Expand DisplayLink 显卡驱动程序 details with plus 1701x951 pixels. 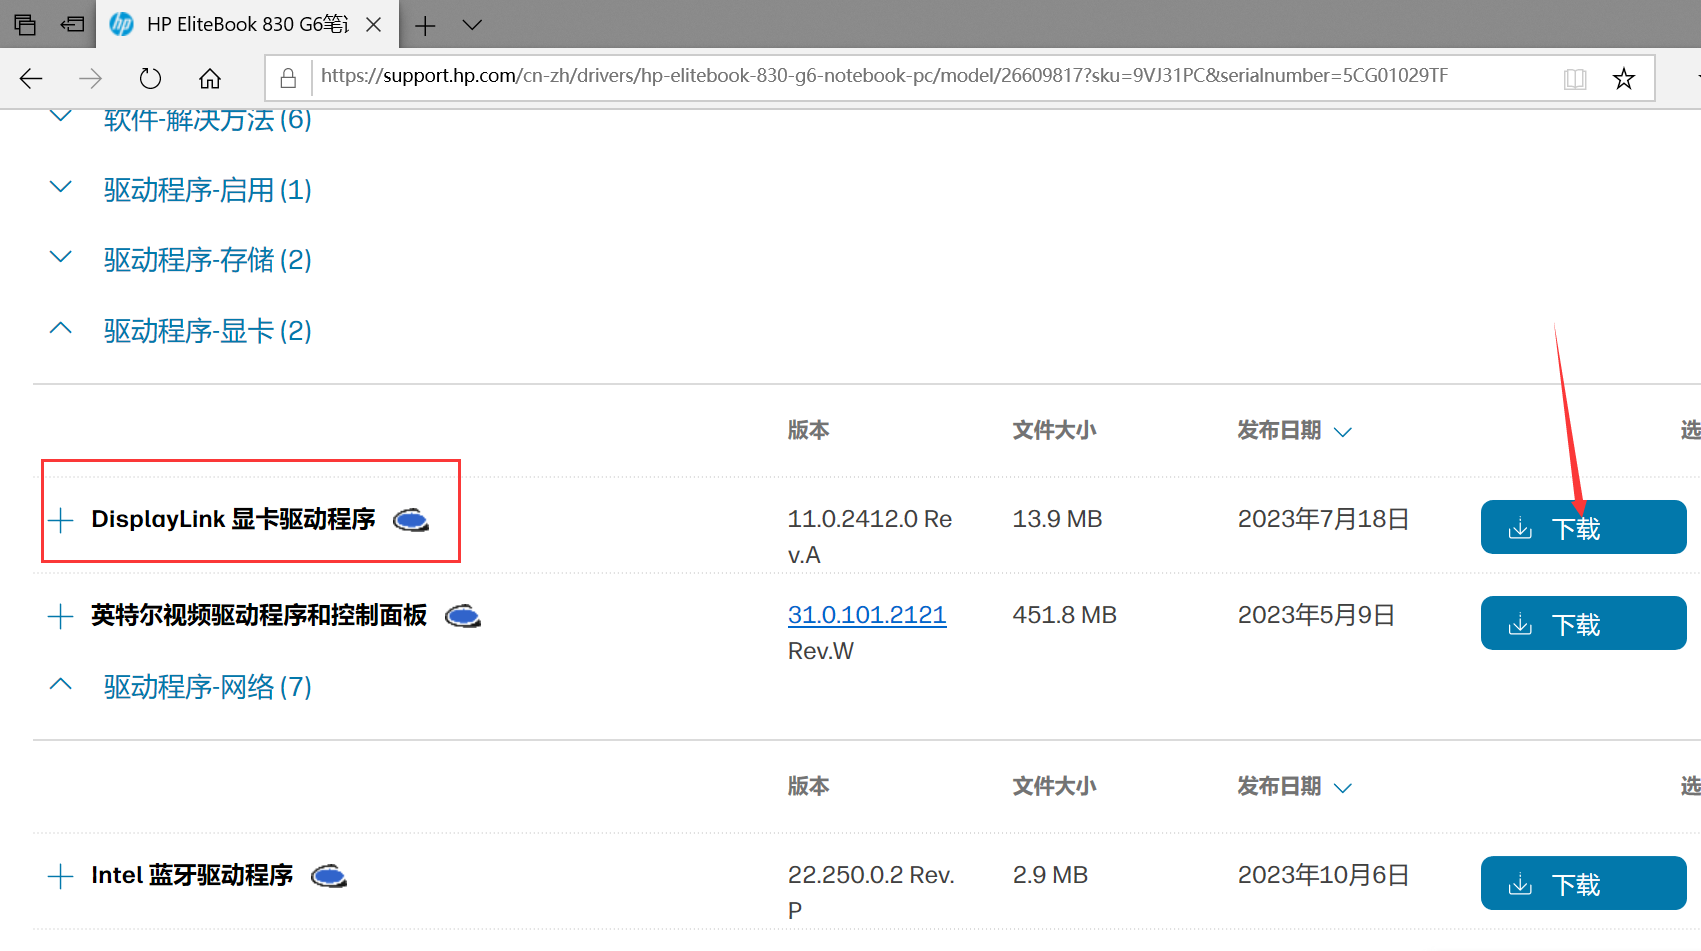coord(61,520)
